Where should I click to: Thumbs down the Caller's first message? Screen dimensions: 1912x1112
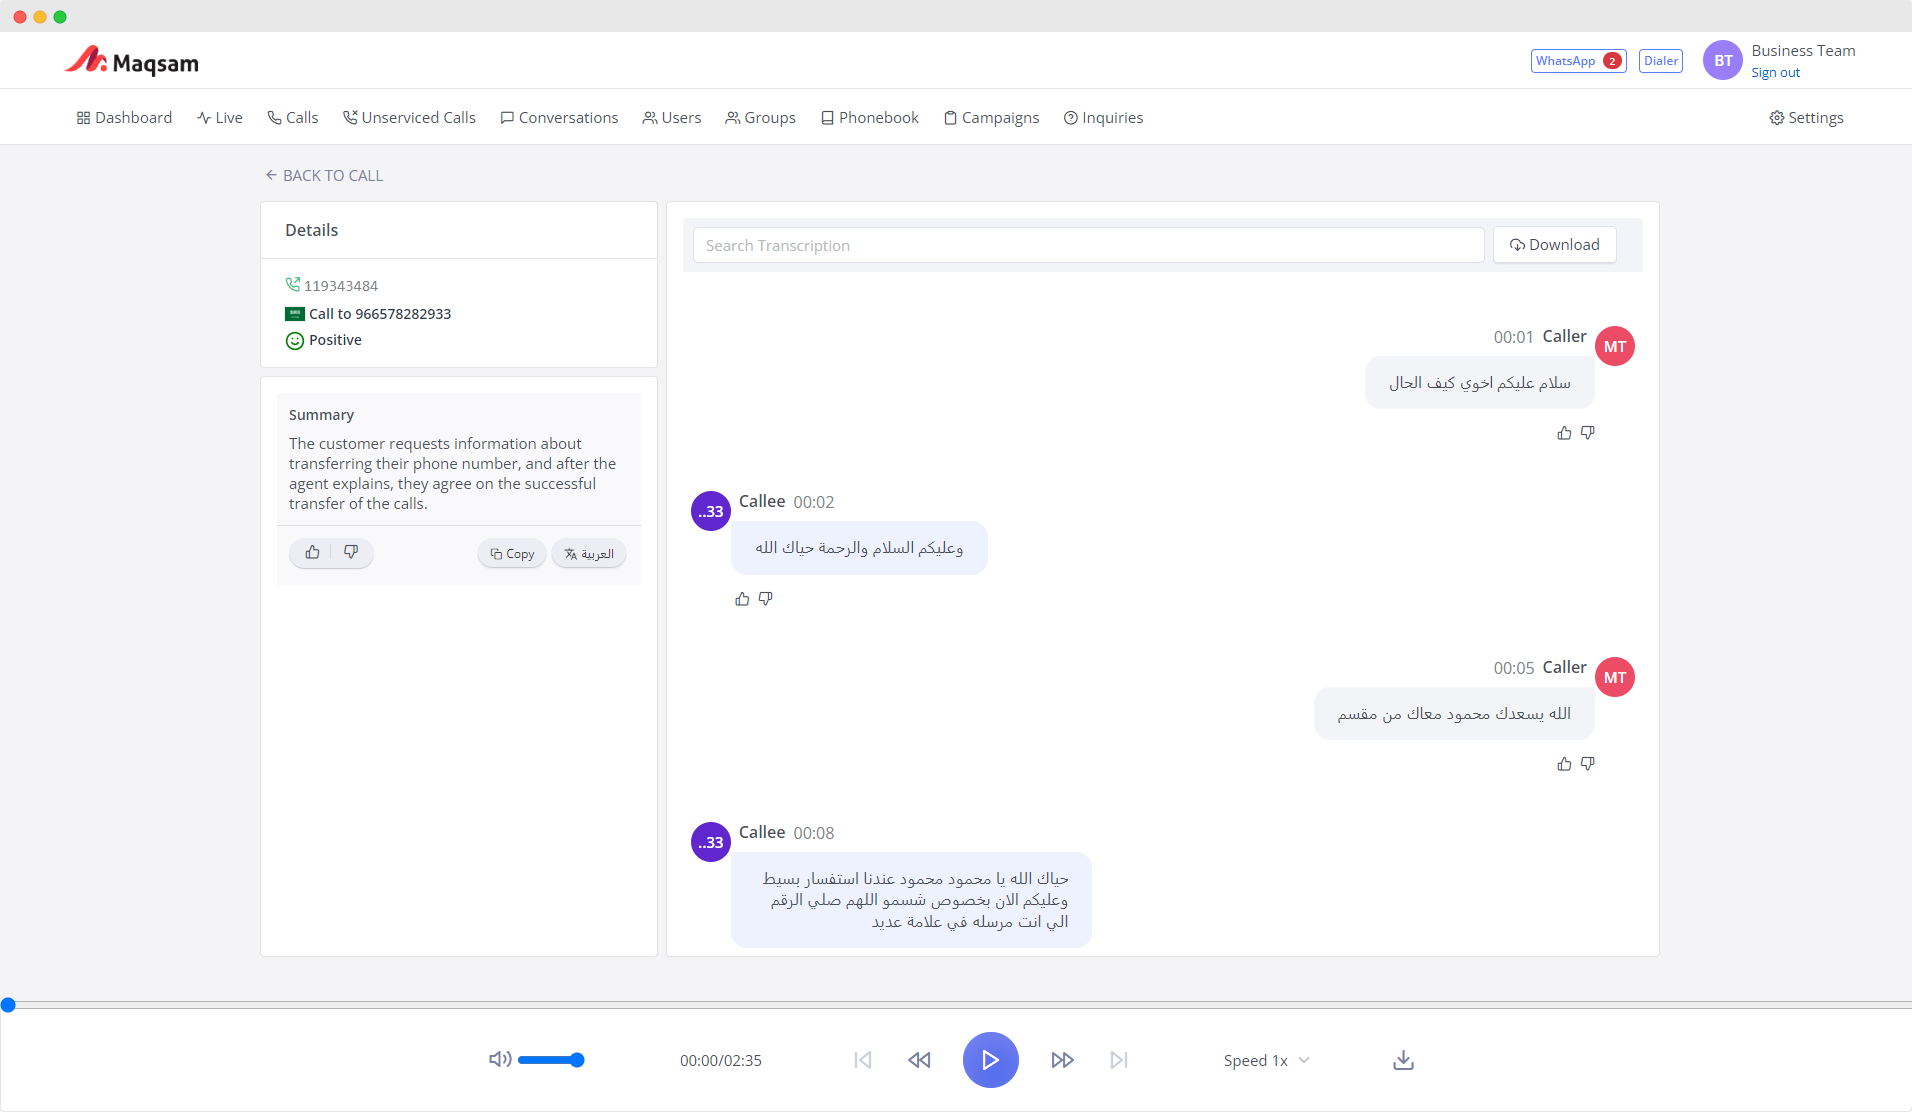pyautogui.click(x=1588, y=432)
